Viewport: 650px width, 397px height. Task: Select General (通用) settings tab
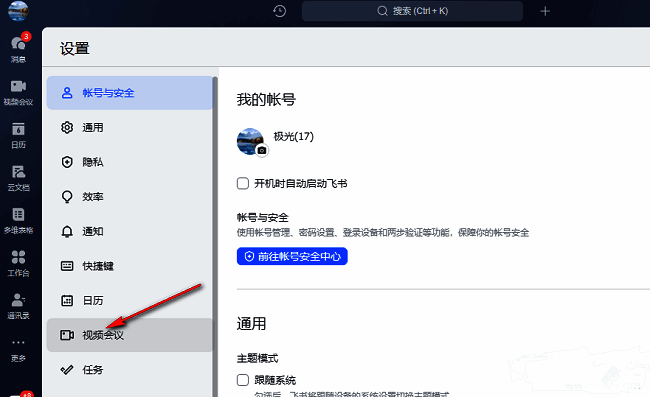(x=130, y=128)
